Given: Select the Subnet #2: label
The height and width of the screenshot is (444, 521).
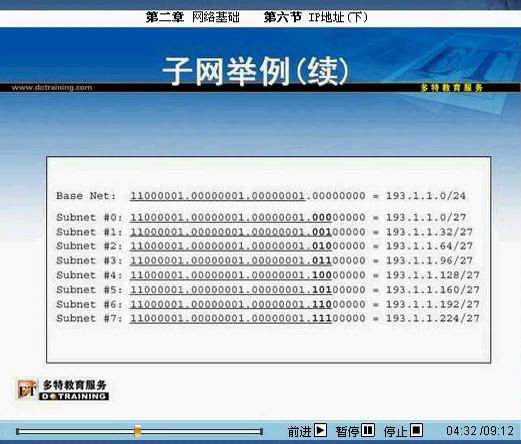Looking at the screenshot, I should coord(89,246).
